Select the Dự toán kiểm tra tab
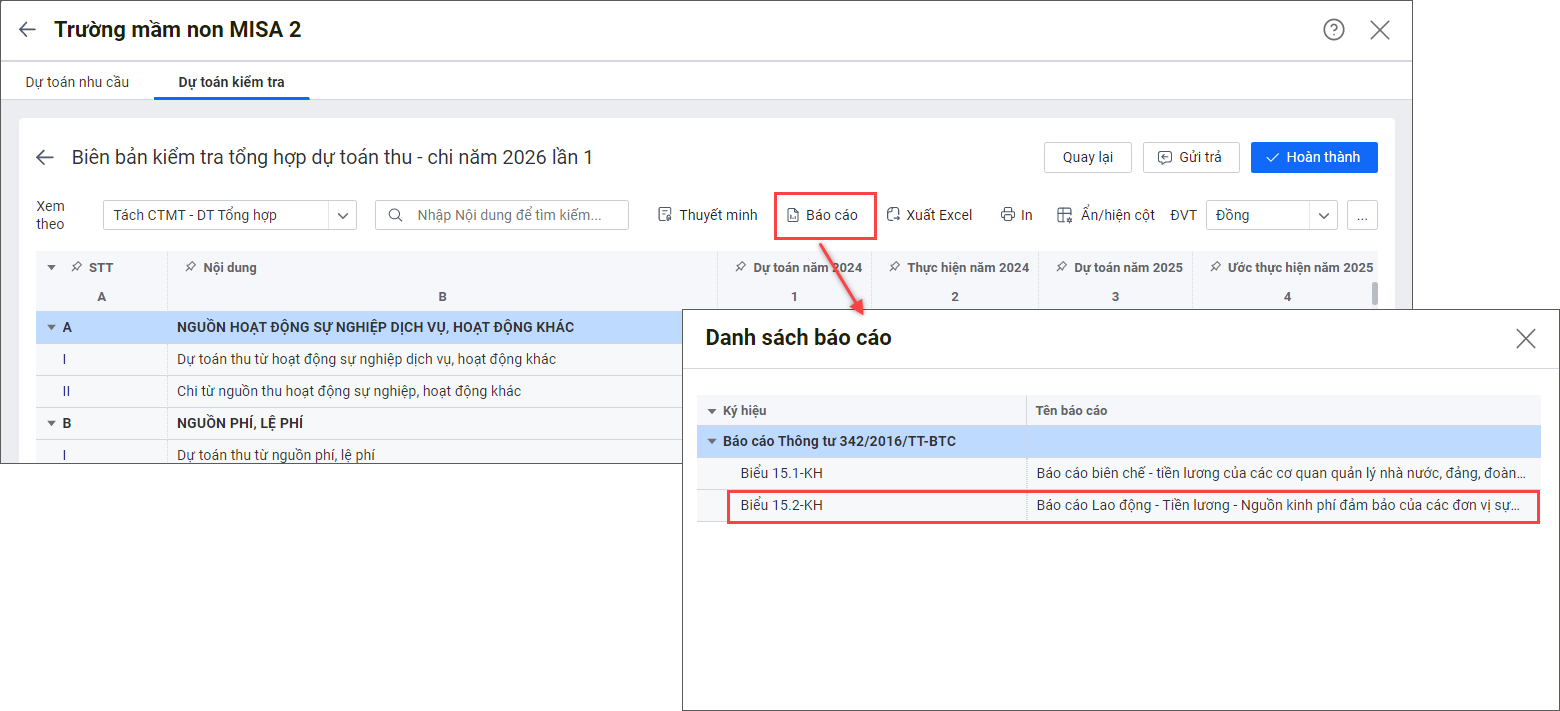 [231, 82]
